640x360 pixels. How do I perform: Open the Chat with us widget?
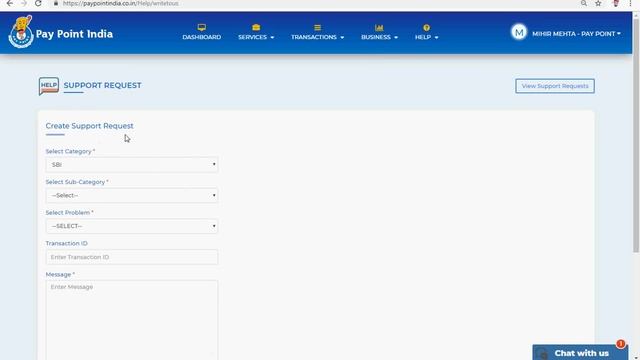pos(580,353)
